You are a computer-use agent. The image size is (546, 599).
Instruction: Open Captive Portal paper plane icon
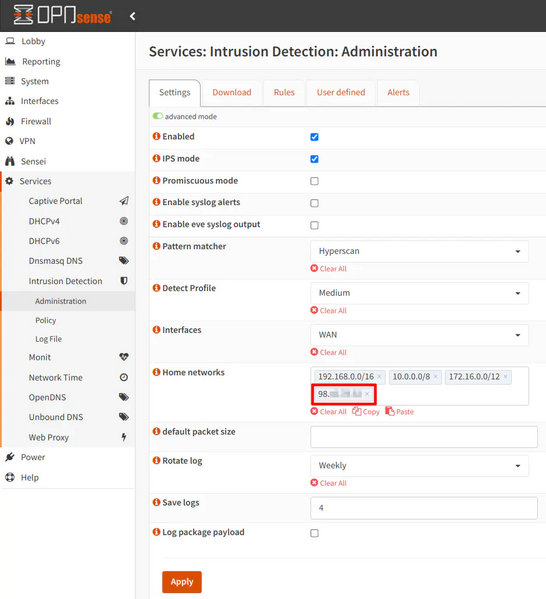pos(124,201)
